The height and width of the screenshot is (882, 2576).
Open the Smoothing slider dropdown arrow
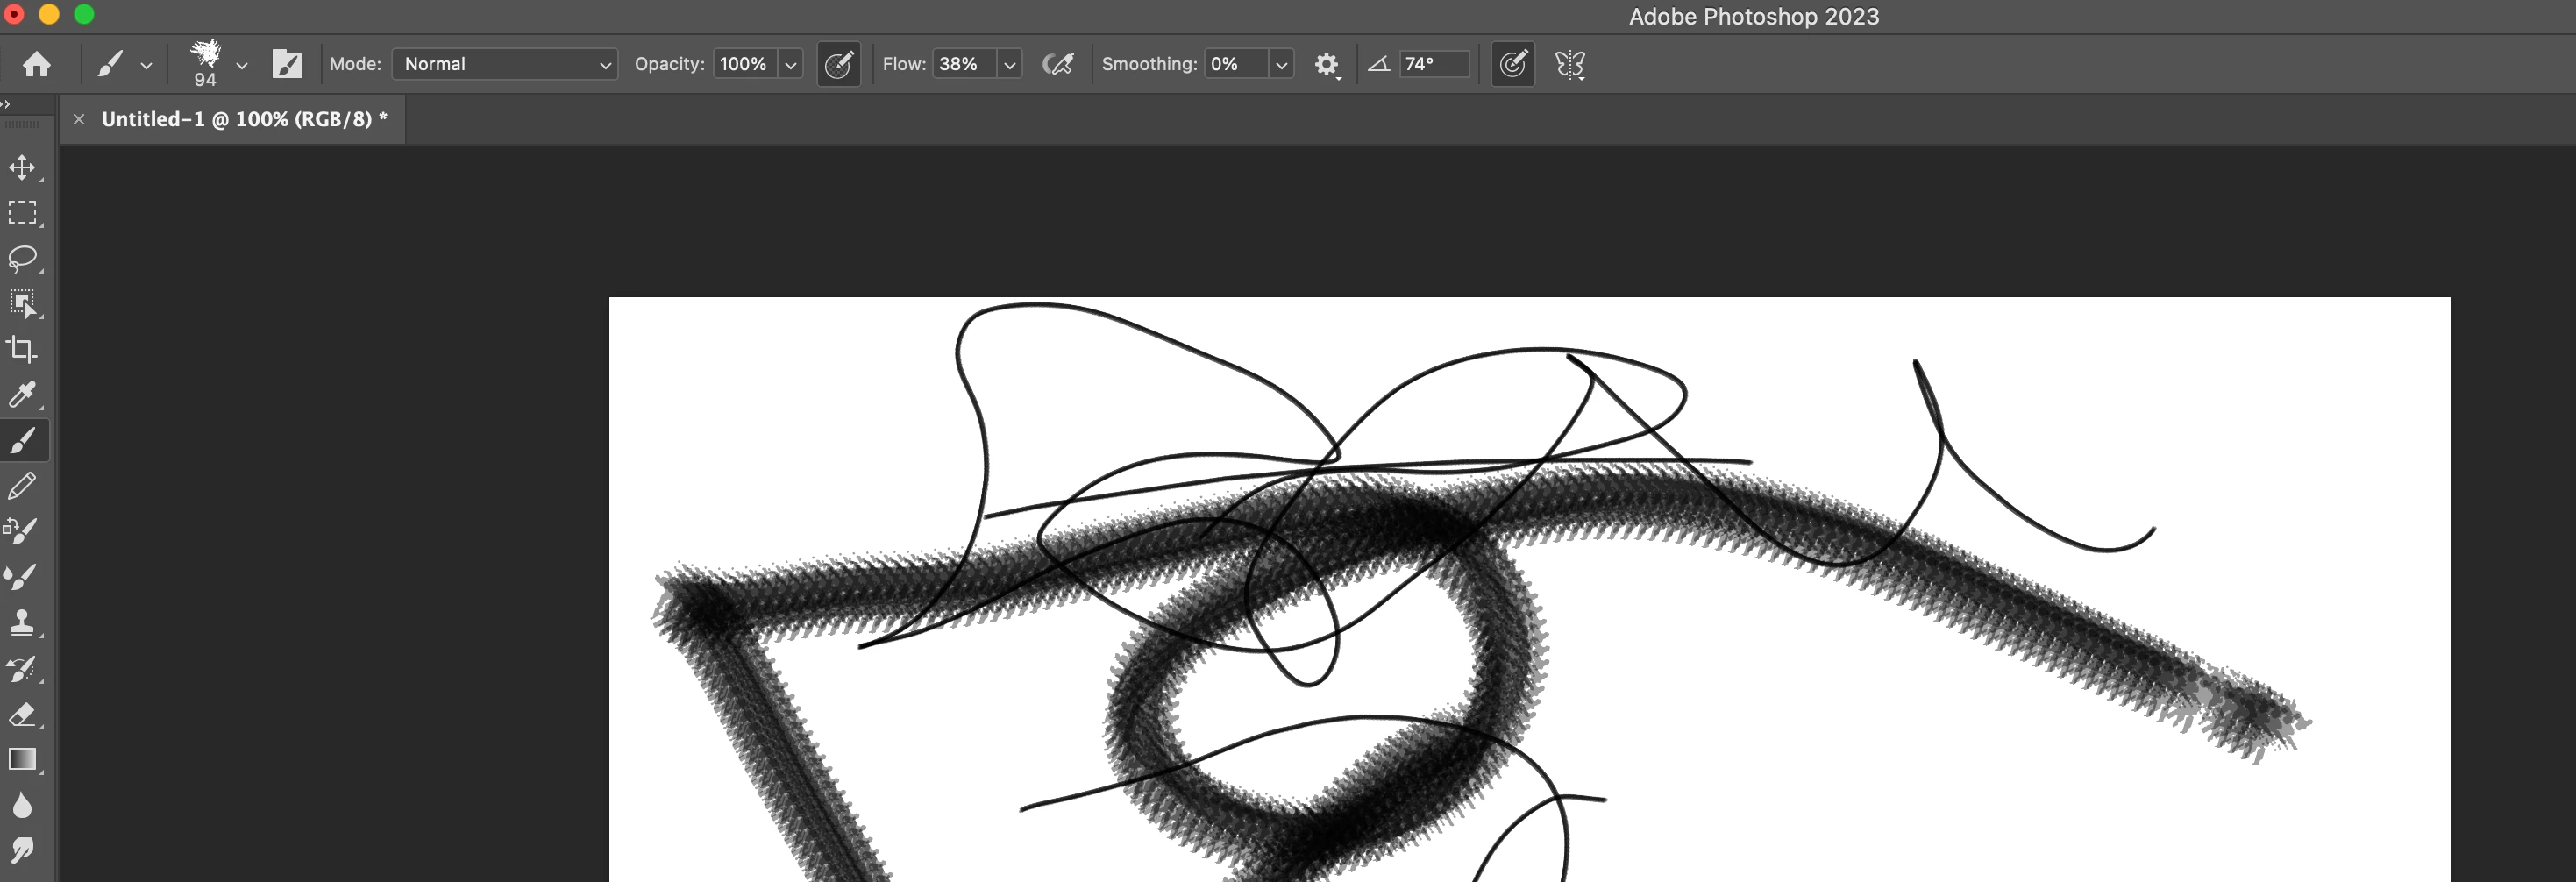pos(1281,65)
